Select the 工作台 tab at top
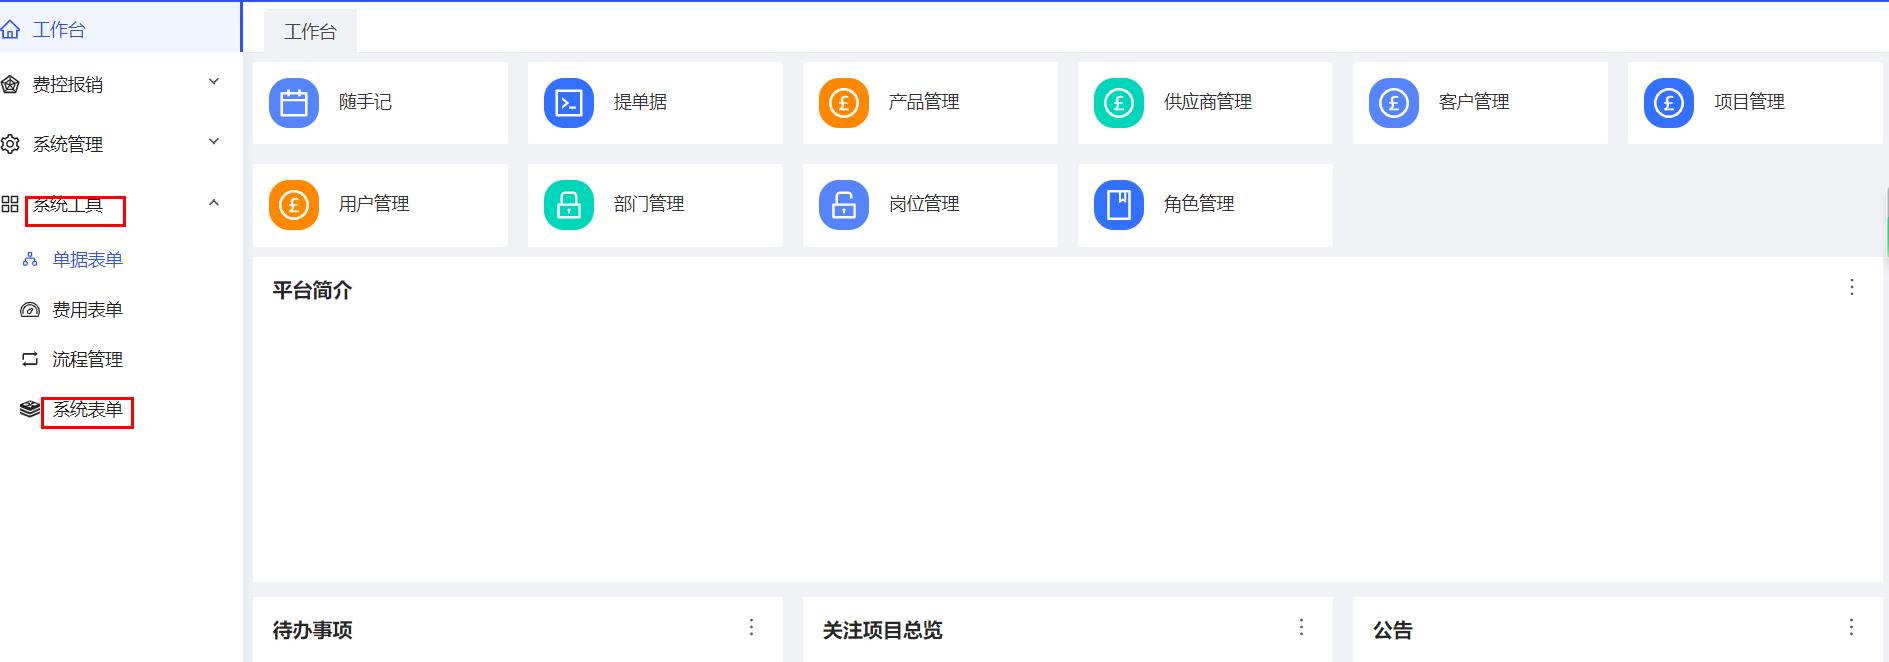 [310, 32]
